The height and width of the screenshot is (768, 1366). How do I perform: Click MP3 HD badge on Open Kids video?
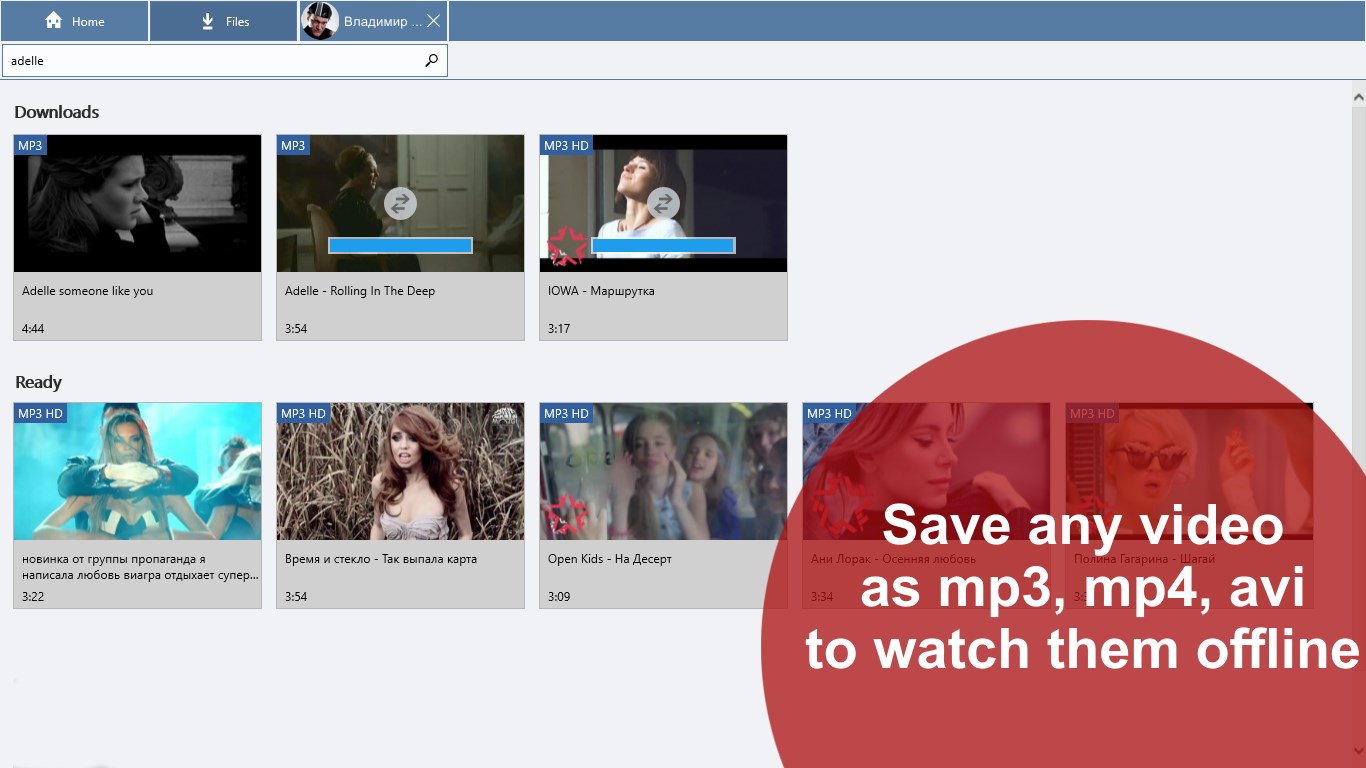[566, 414]
